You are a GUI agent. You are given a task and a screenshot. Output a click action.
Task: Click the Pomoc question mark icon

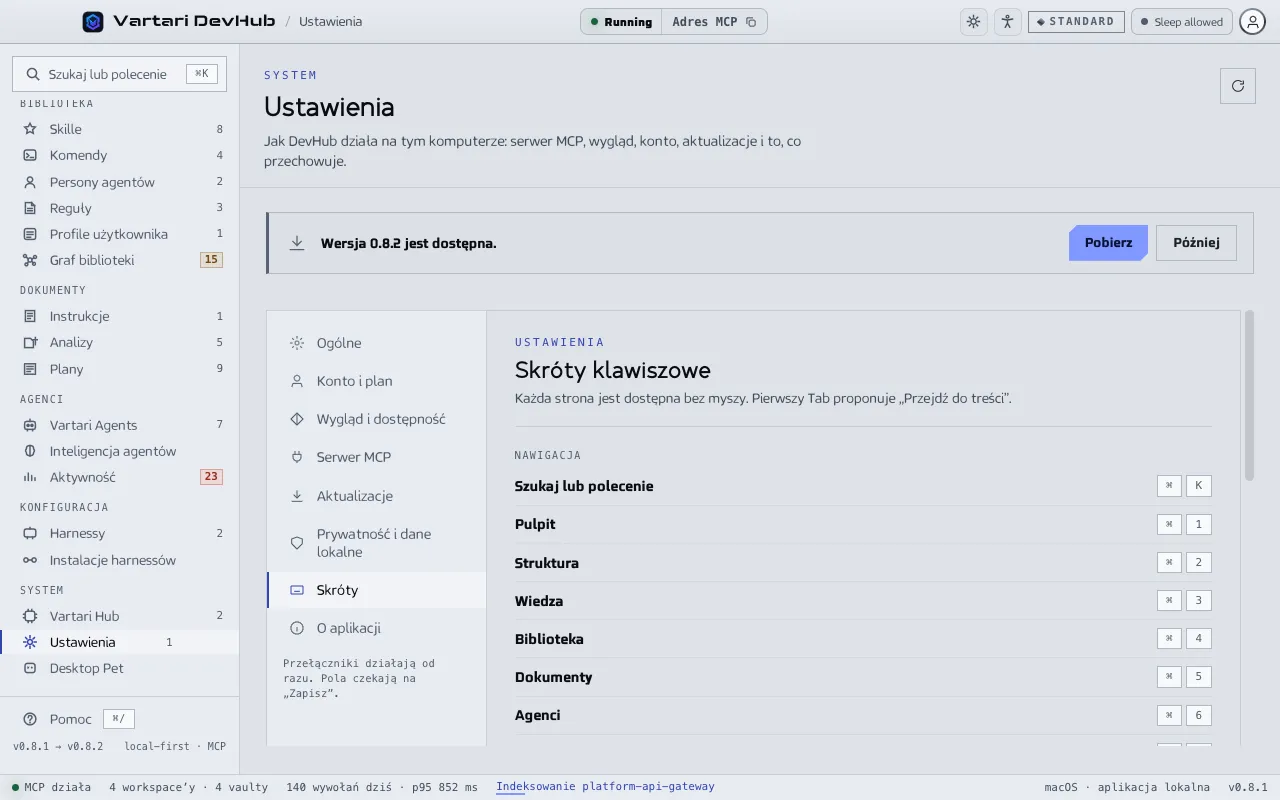click(30, 719)
